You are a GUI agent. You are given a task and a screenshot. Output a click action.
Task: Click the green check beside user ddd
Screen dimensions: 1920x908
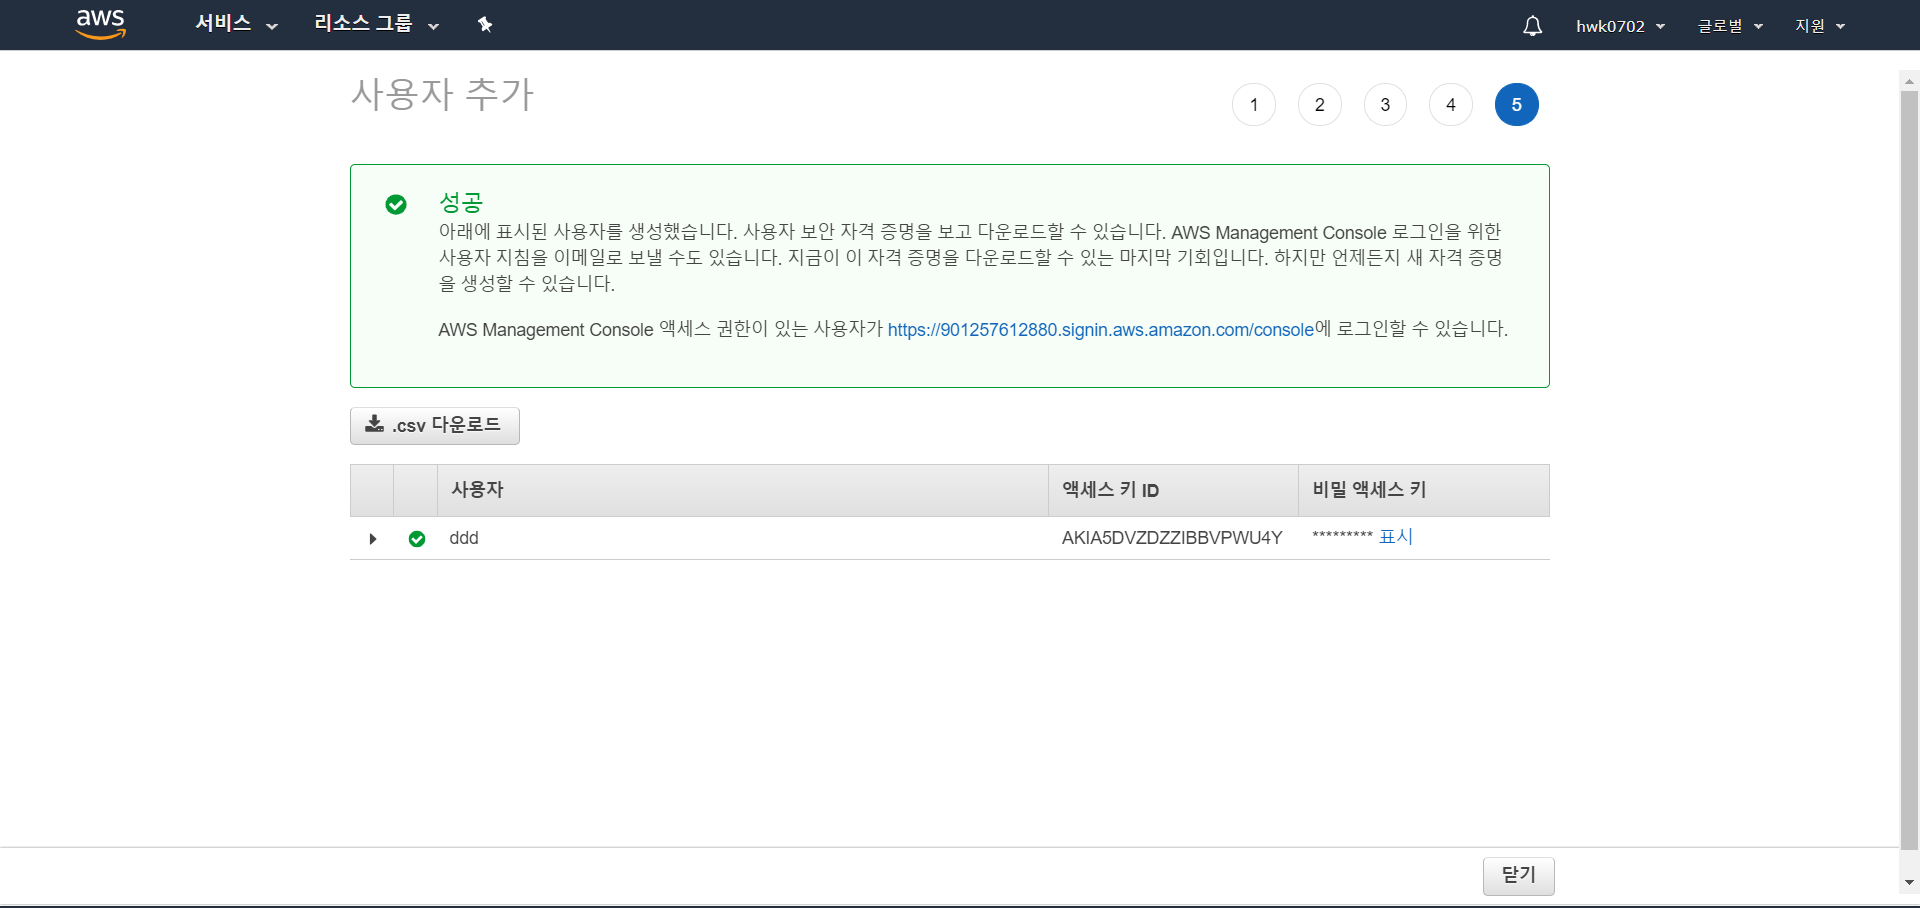417,539
